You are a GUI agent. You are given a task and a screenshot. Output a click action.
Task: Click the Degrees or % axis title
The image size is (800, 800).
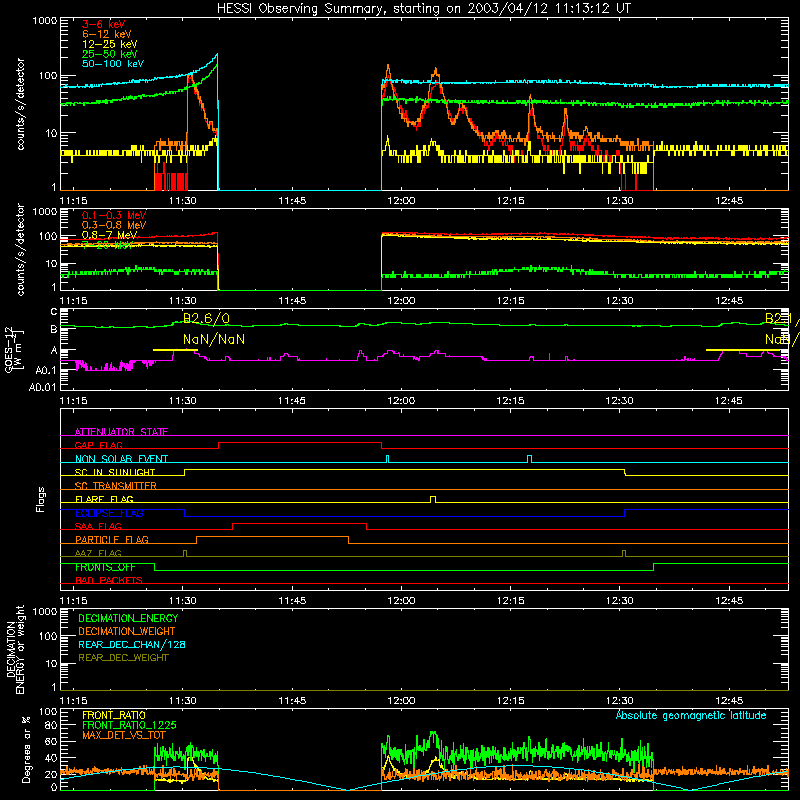click(26, 749)
